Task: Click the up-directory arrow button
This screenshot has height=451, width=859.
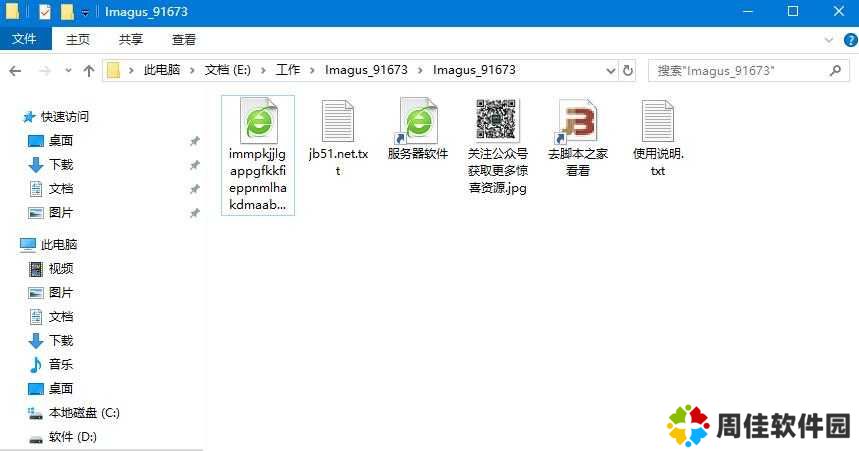Action: [89, 71]
